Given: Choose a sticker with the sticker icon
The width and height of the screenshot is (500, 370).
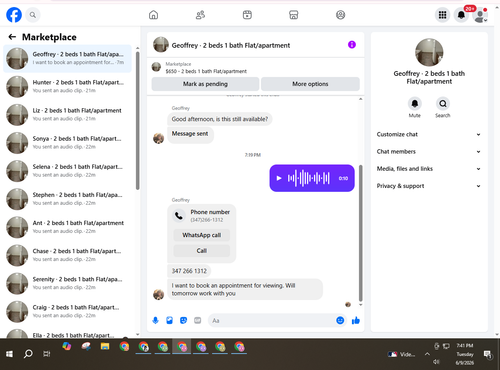Looking at the screenshot, I should pos(183,321).
